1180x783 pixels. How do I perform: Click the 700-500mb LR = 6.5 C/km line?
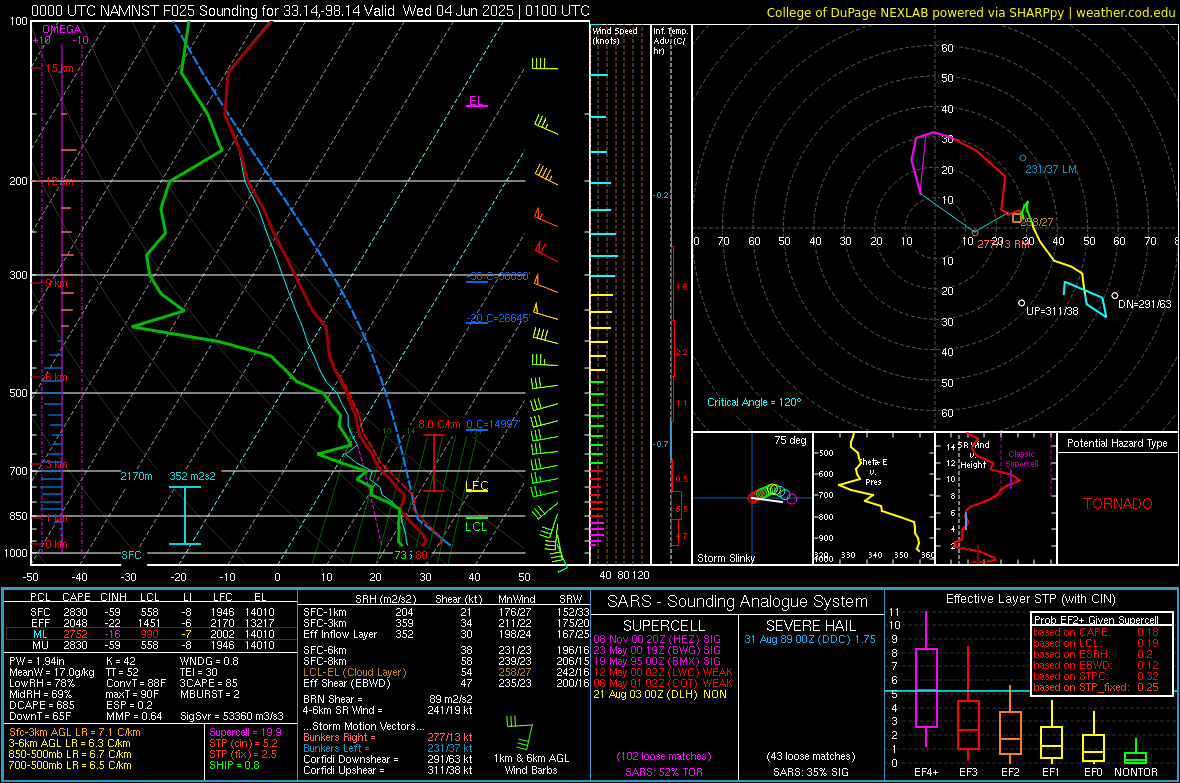(70, 765)
